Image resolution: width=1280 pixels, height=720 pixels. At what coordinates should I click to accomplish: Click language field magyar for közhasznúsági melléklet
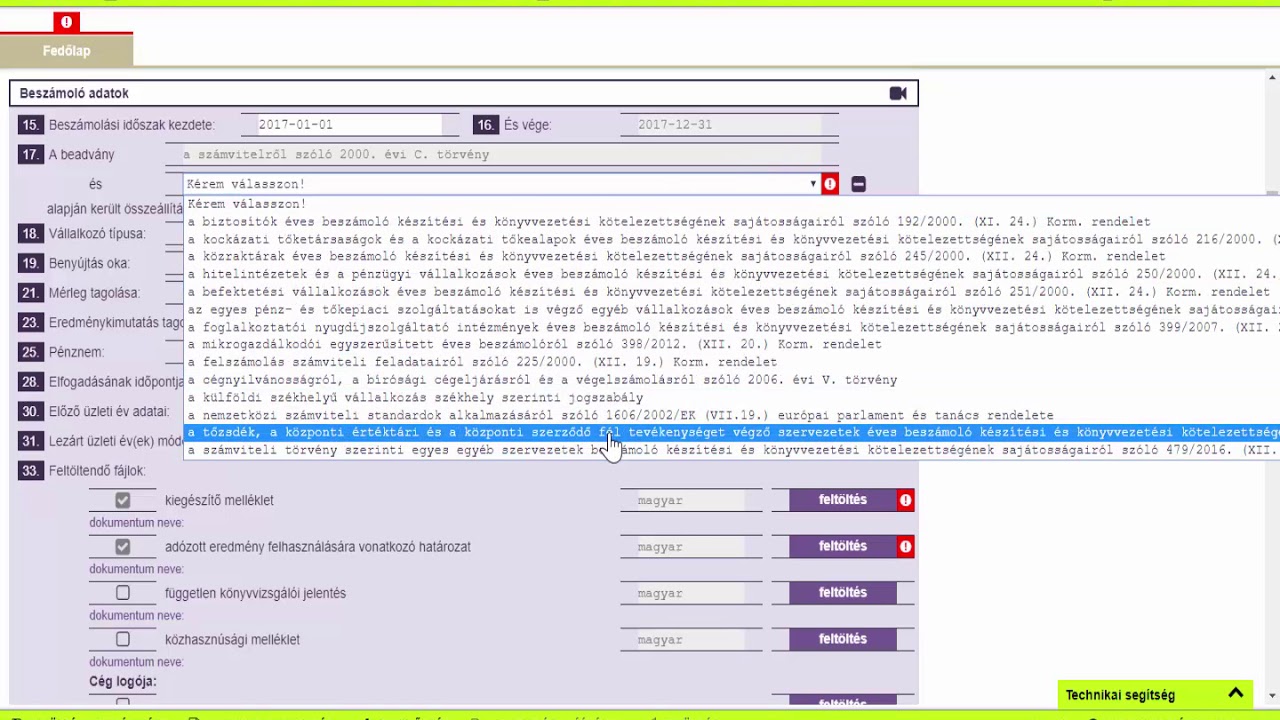click(690, 640)
